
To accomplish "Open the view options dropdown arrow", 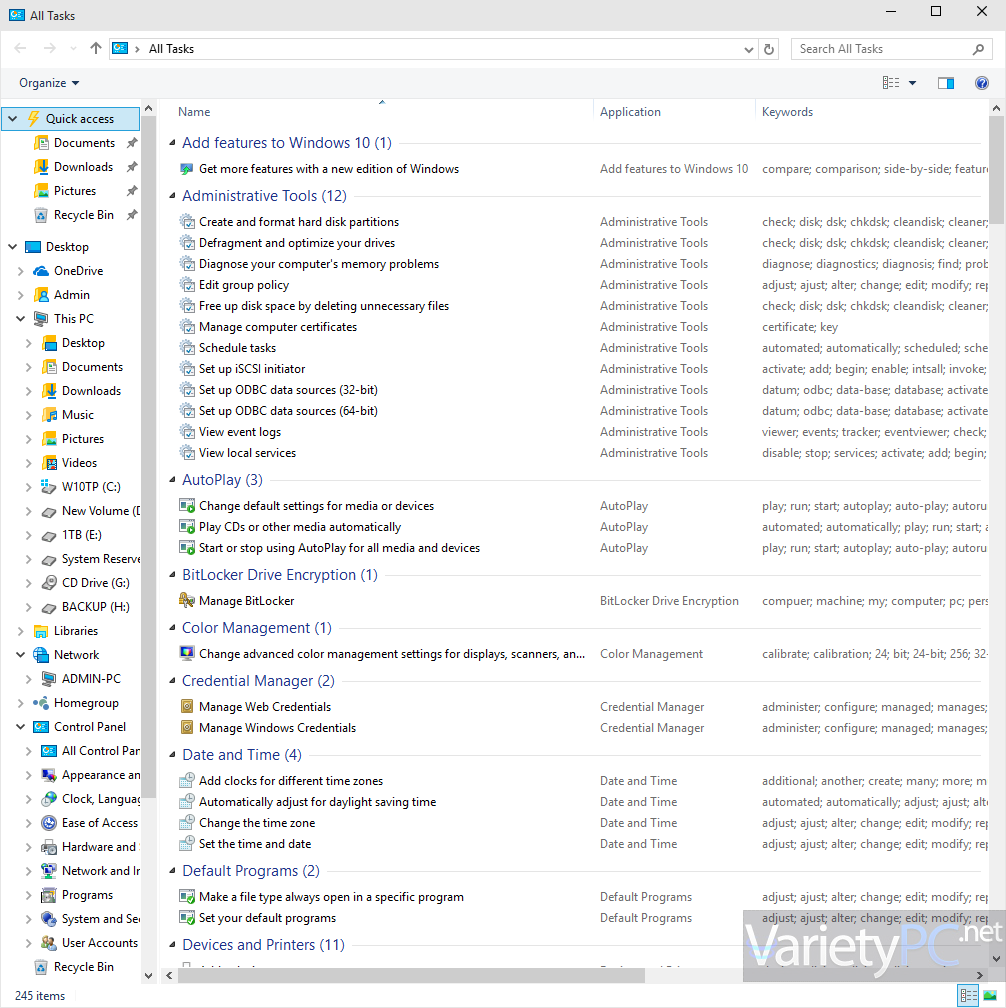I will (x=912, y=83).
